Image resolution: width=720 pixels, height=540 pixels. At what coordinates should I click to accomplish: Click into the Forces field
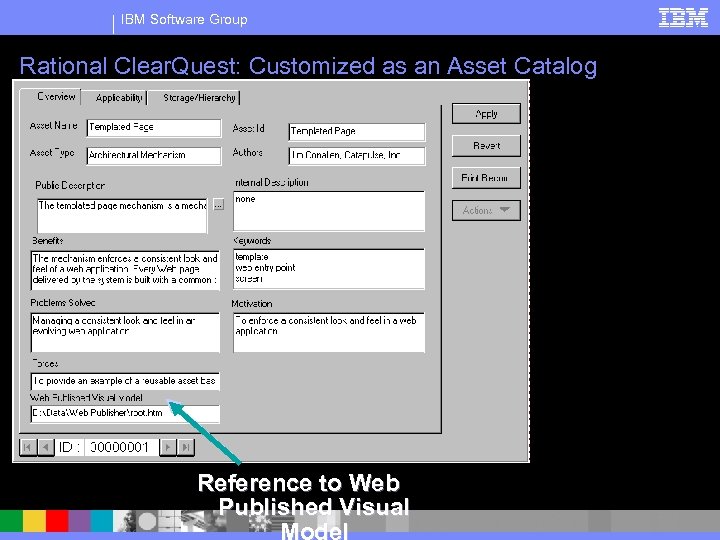[125, 381]
